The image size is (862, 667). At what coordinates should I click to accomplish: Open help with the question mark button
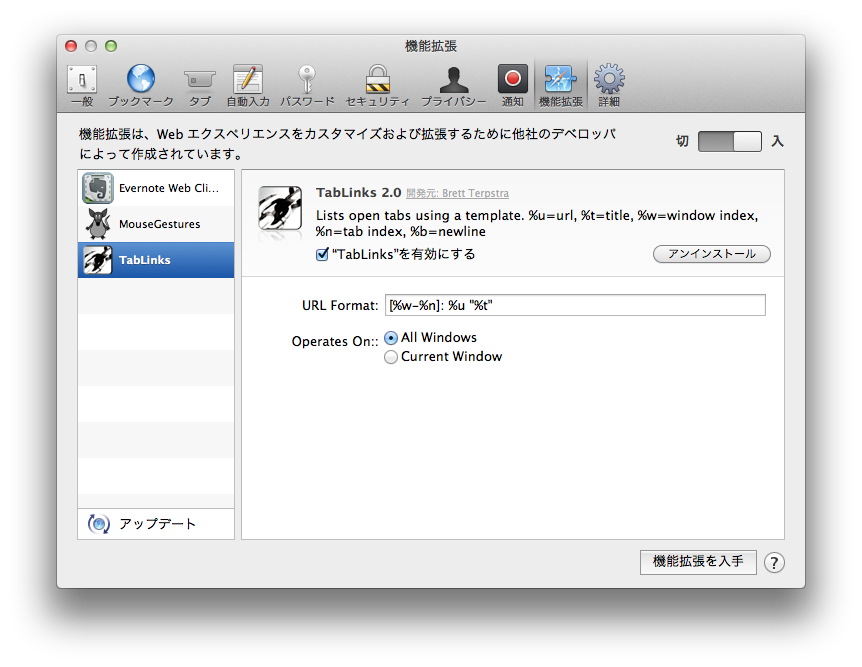(774, 563)
